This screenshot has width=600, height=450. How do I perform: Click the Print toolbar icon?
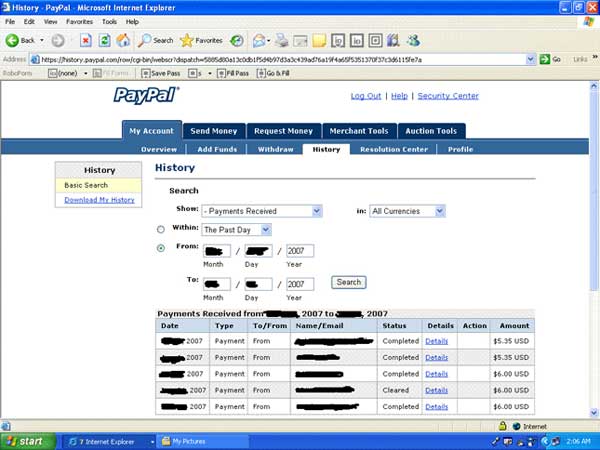[283, 41]
